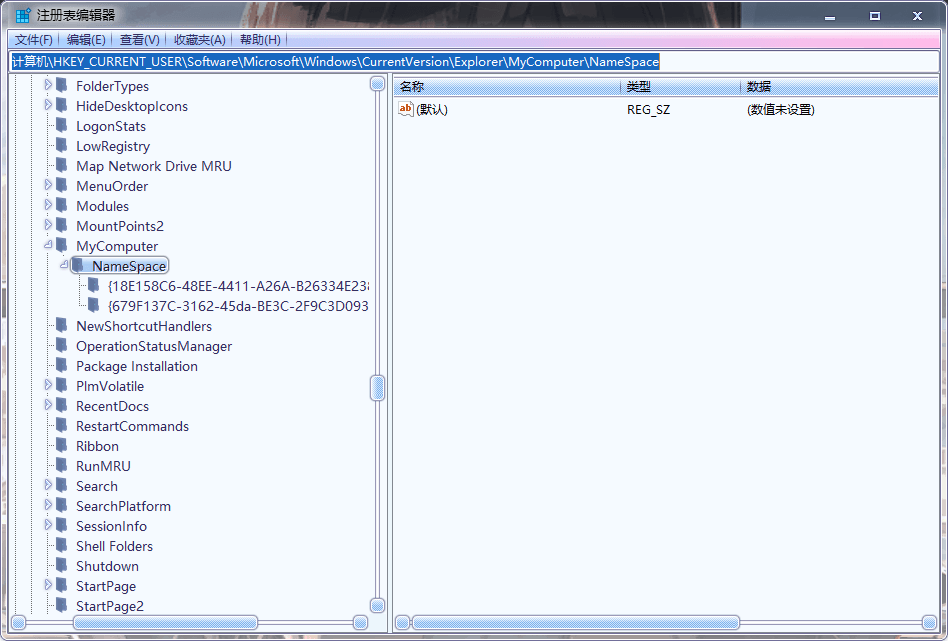Image resolution: width=948 pixels, height=641 pixels.
Task: Select the StartPage key label
Action: [x=106, y=586]
